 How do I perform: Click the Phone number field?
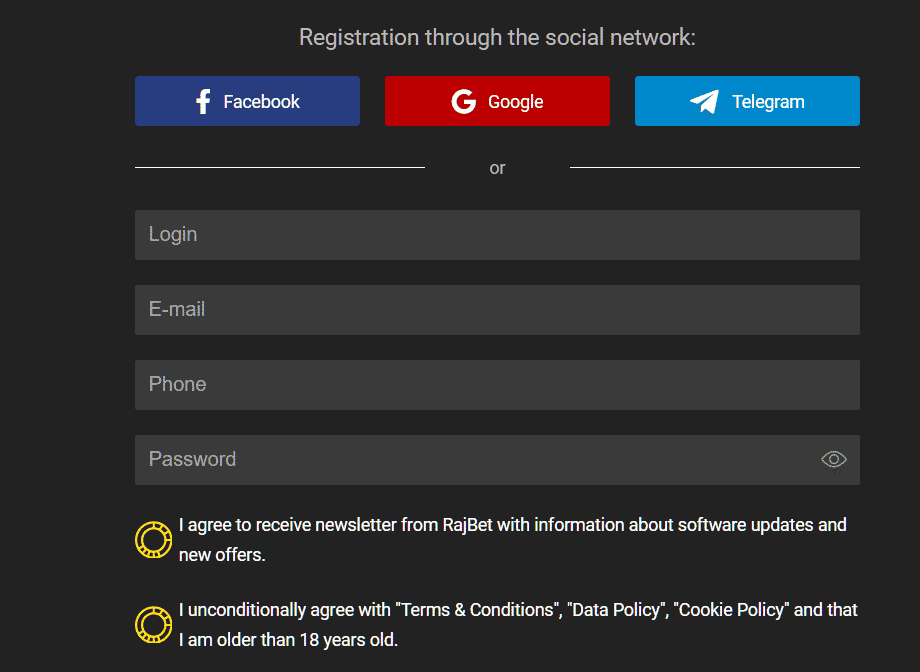click(497, 384)
